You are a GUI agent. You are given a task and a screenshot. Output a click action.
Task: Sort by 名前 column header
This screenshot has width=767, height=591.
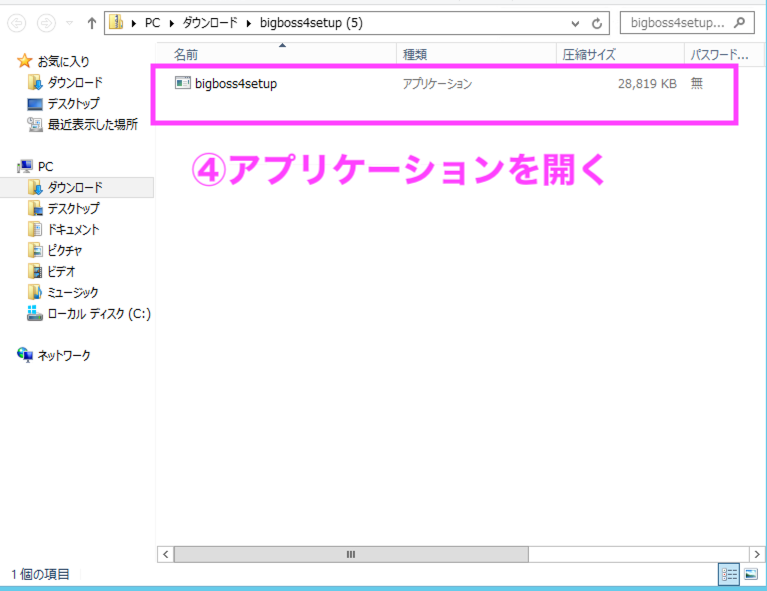(x=186, y=54)
